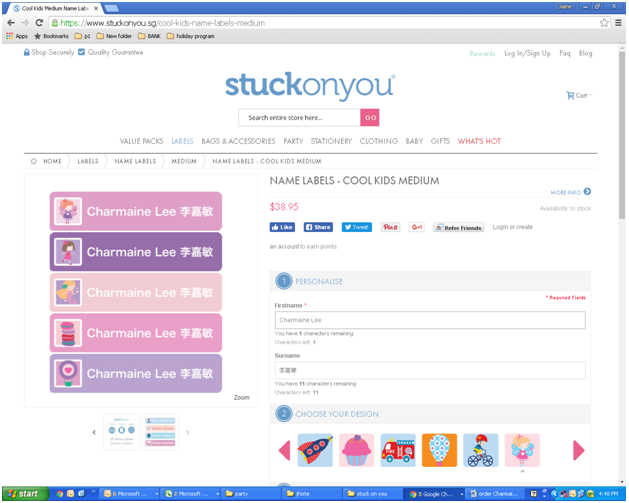
Task: Open the shopping Cart icon
Action: click(x=570, y=95)
